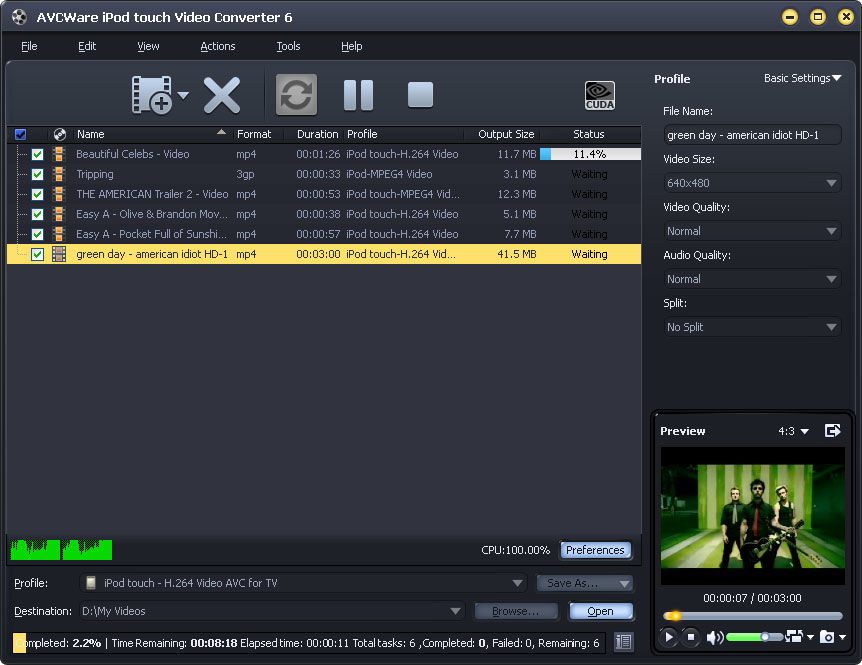Play the preview video

pyautogui.click(x=668, y=637)
